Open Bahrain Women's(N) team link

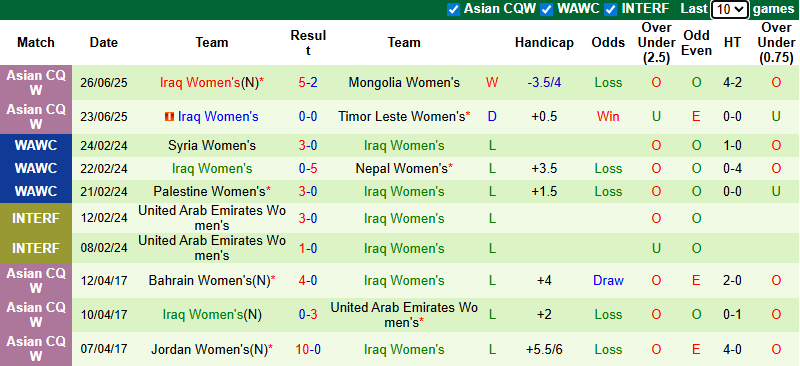point(209,281)
